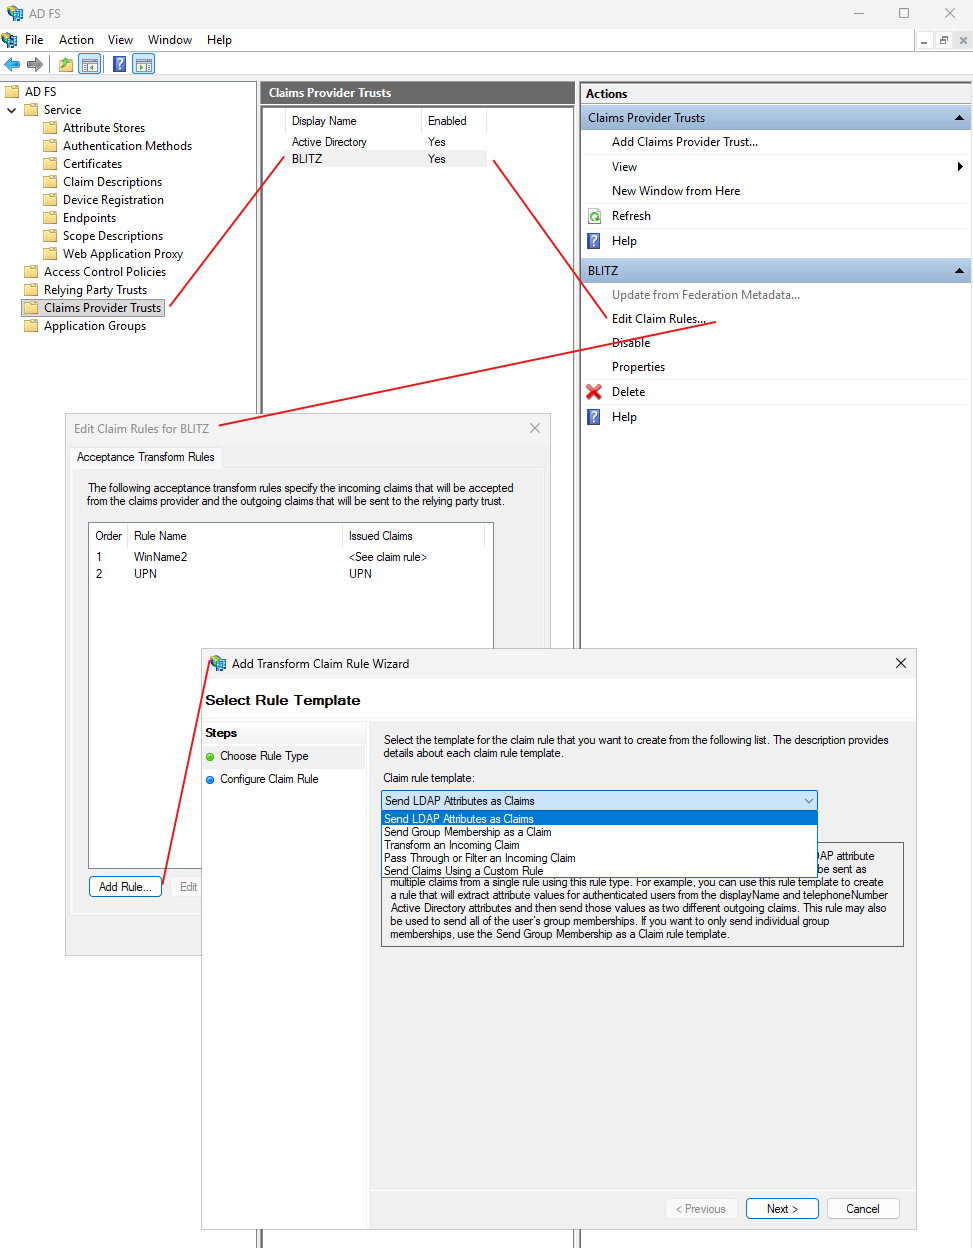973x1248 pixels.
Task: Click the Back arrow toolbar icon
Action: (x=12, y=64)
